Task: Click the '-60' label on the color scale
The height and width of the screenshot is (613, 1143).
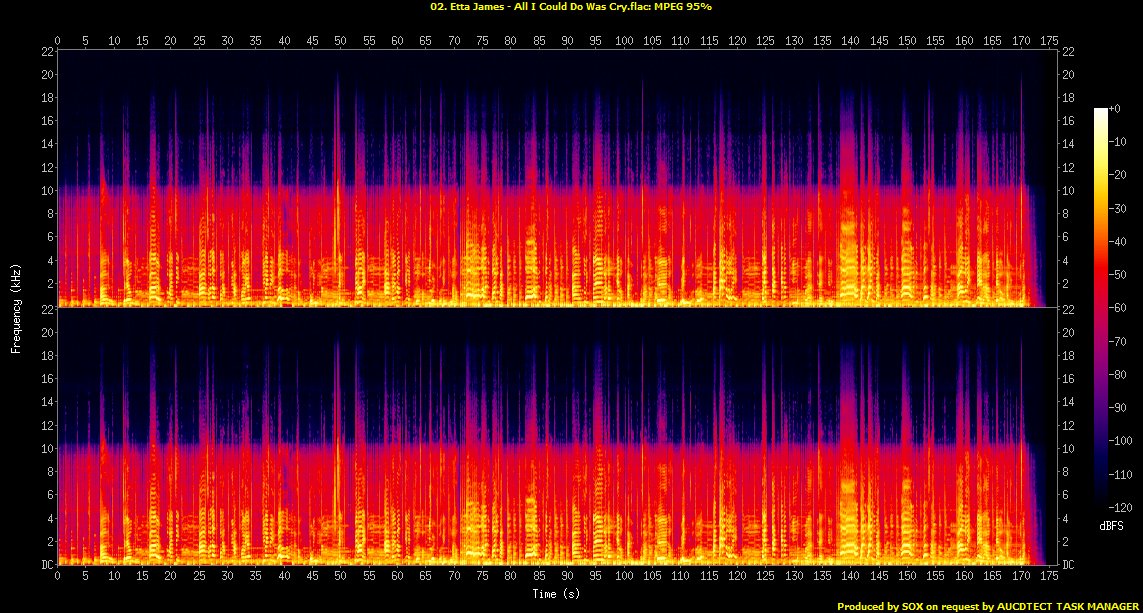Action: (x=1117, y=308)
